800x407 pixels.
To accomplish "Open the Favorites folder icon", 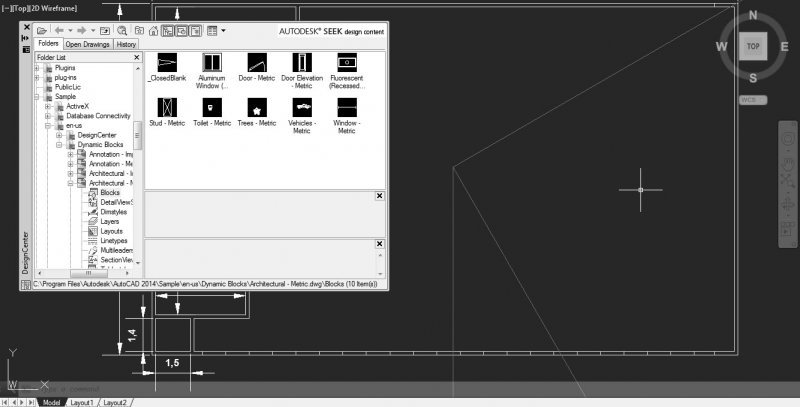I will [139, 31].
